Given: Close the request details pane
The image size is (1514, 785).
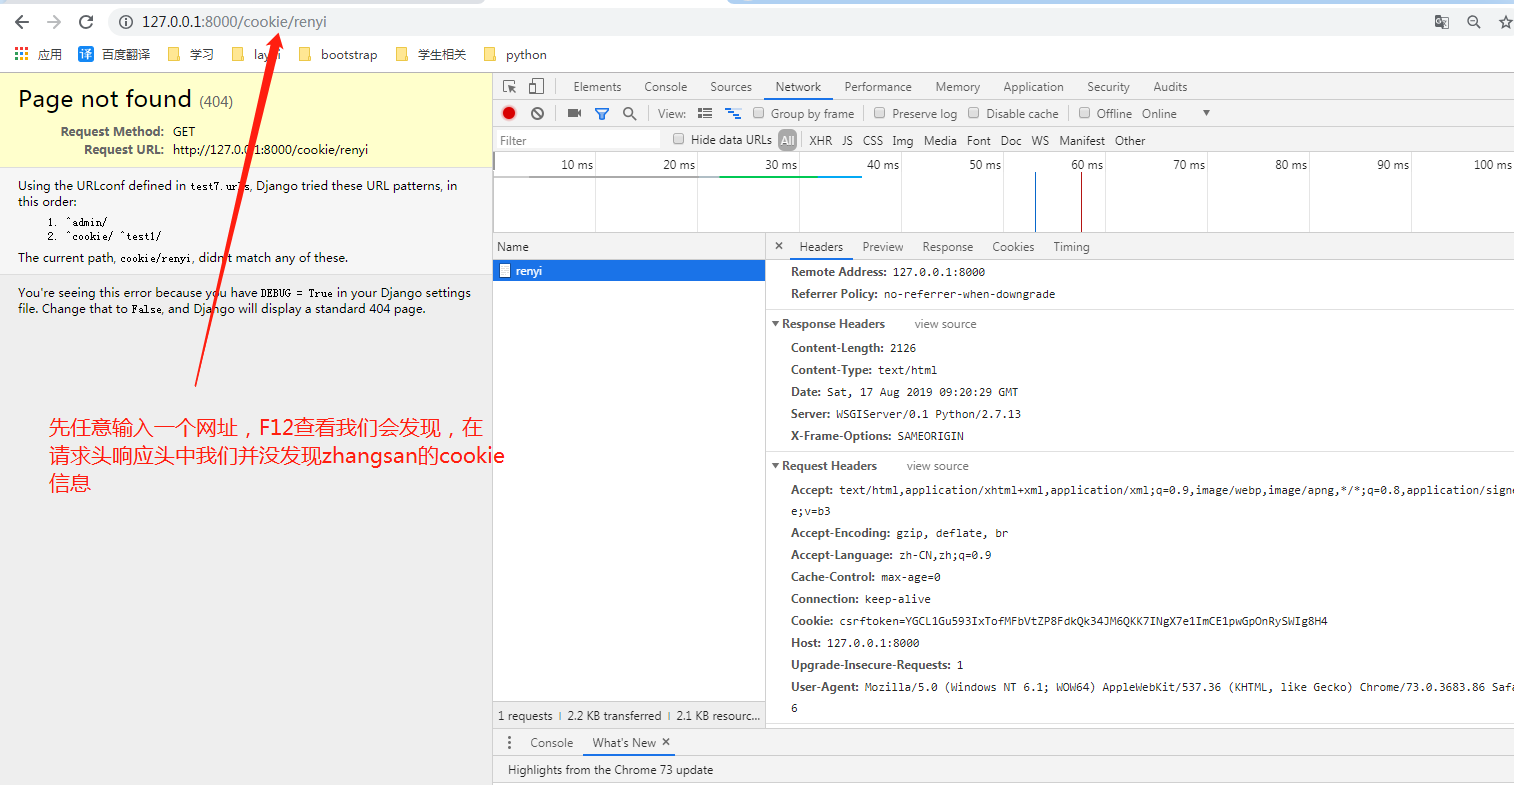Looking at the screenshot, I should tap(779, 246).
